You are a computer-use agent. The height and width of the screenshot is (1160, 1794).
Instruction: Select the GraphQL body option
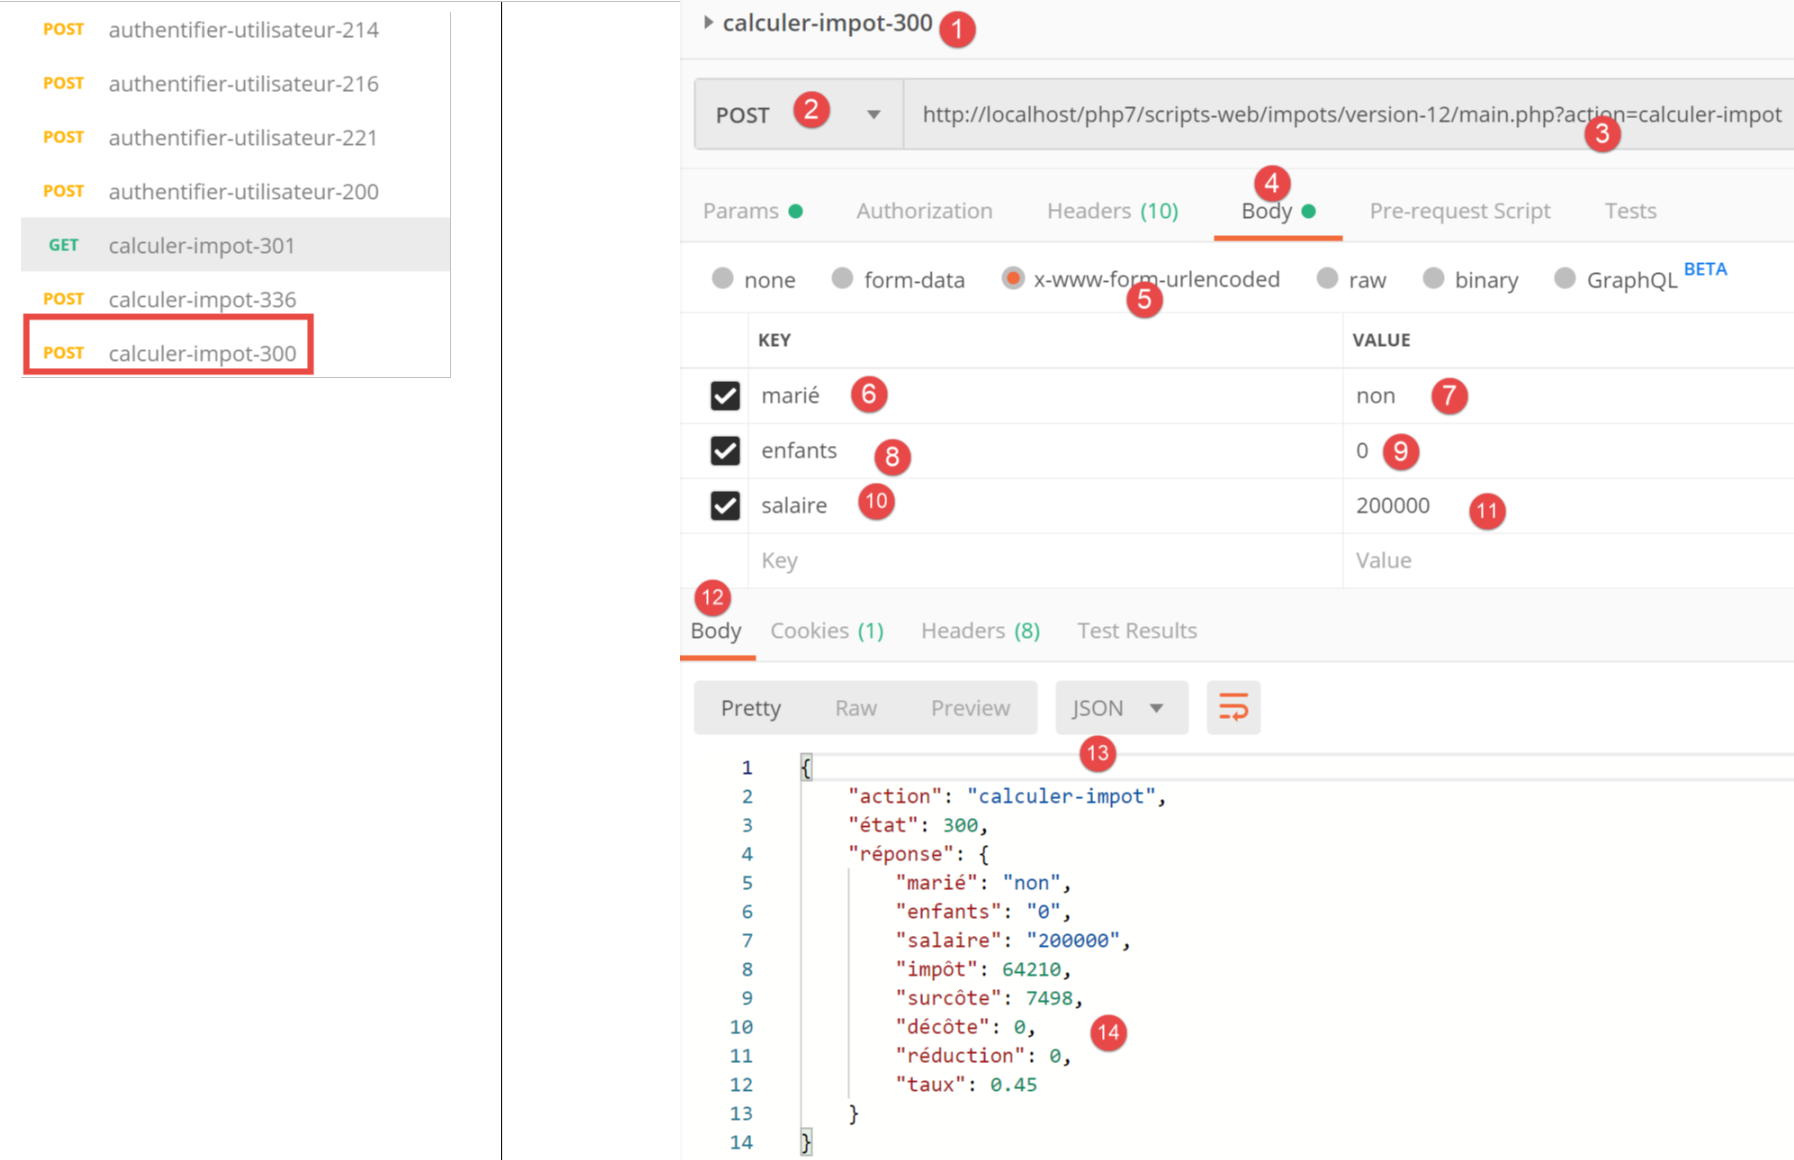[x=1565, y=279]
